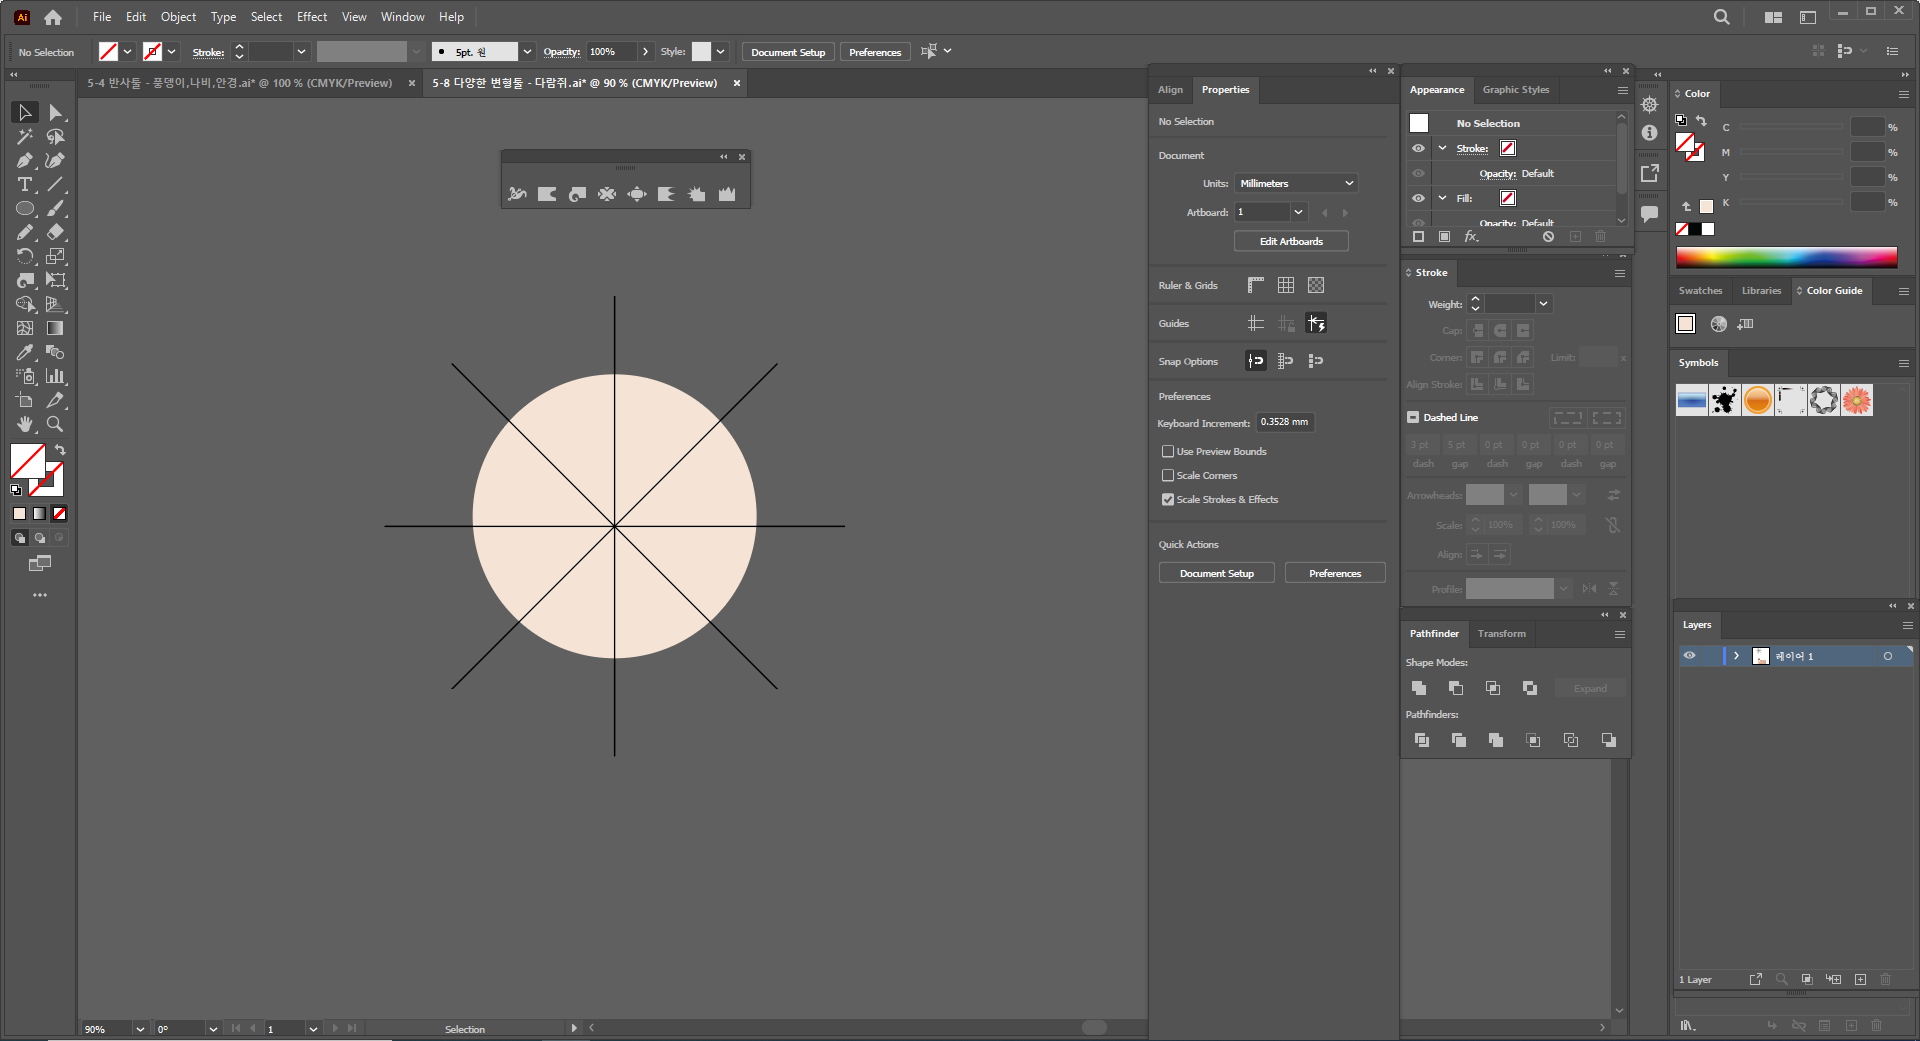1920x1041 pixels.
Task: Select the Eyedropper tool
Action: click(25, 352)
